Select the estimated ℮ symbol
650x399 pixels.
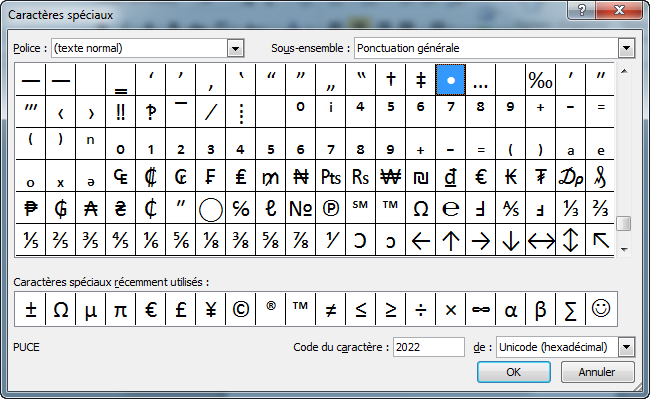click(x=451, y=208)
